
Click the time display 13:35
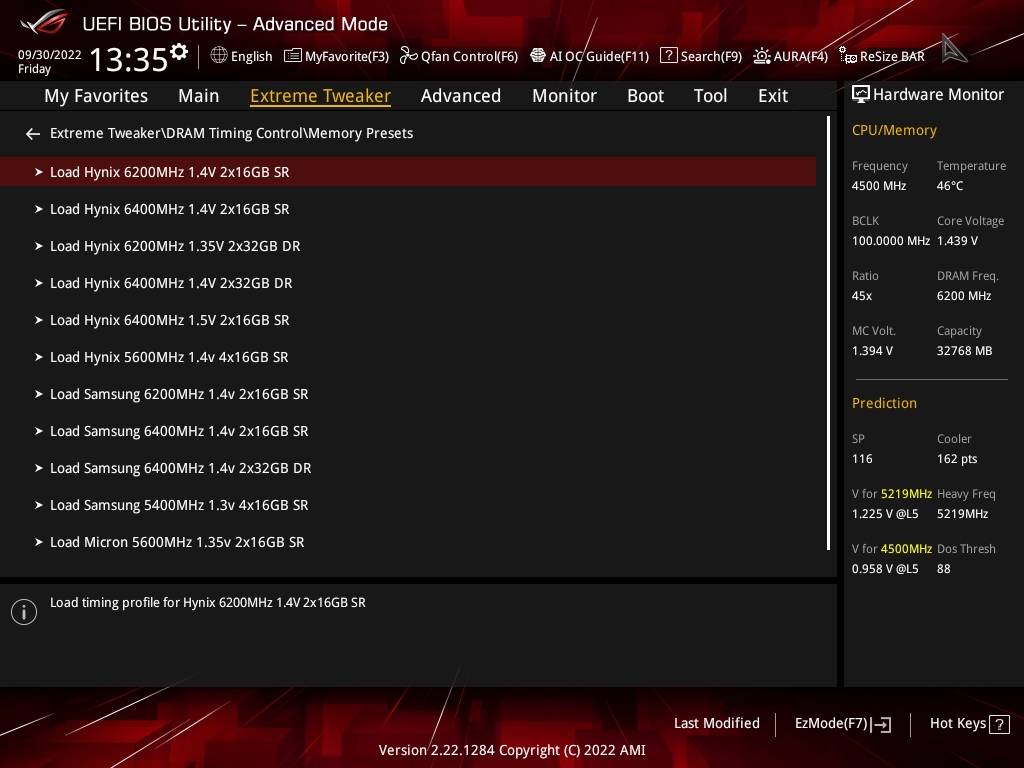(129, 59)
